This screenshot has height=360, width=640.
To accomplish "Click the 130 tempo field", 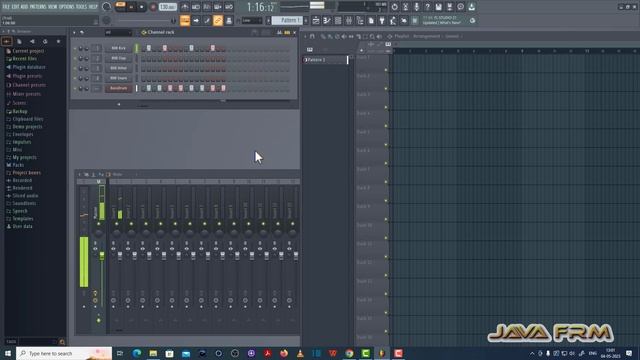I will [x=167, y=7].
